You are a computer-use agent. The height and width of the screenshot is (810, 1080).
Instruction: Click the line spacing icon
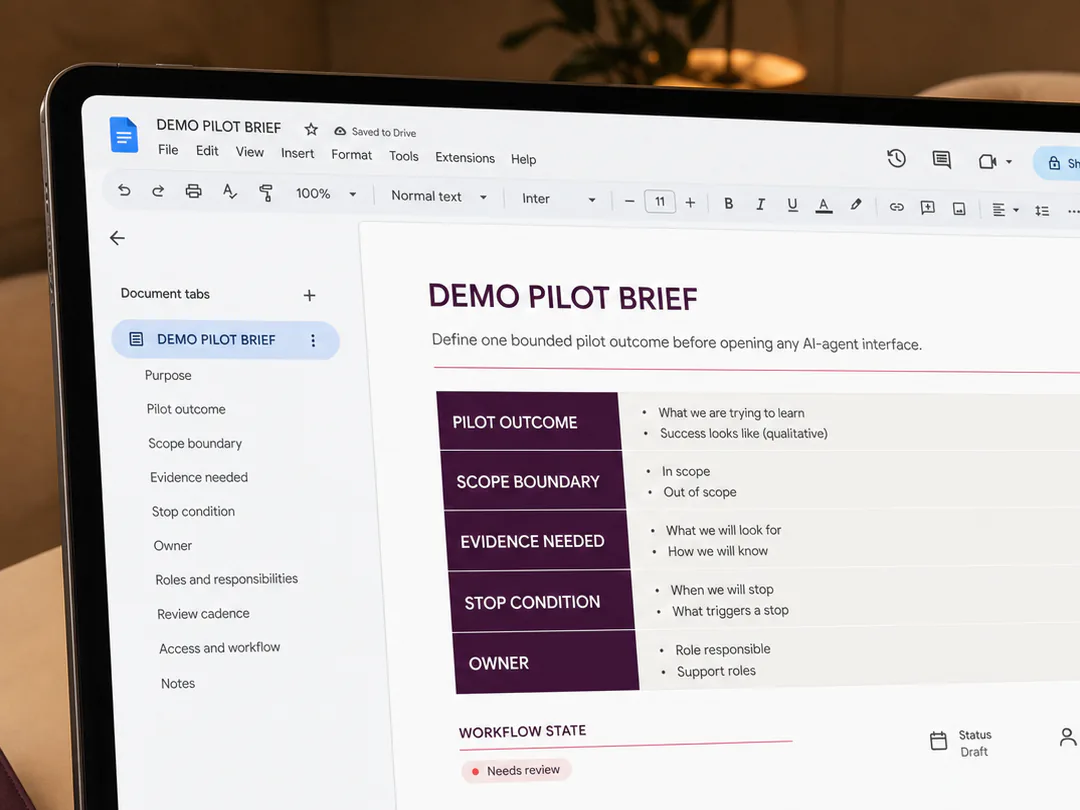pyautogui.click(x=1042, y=211)
